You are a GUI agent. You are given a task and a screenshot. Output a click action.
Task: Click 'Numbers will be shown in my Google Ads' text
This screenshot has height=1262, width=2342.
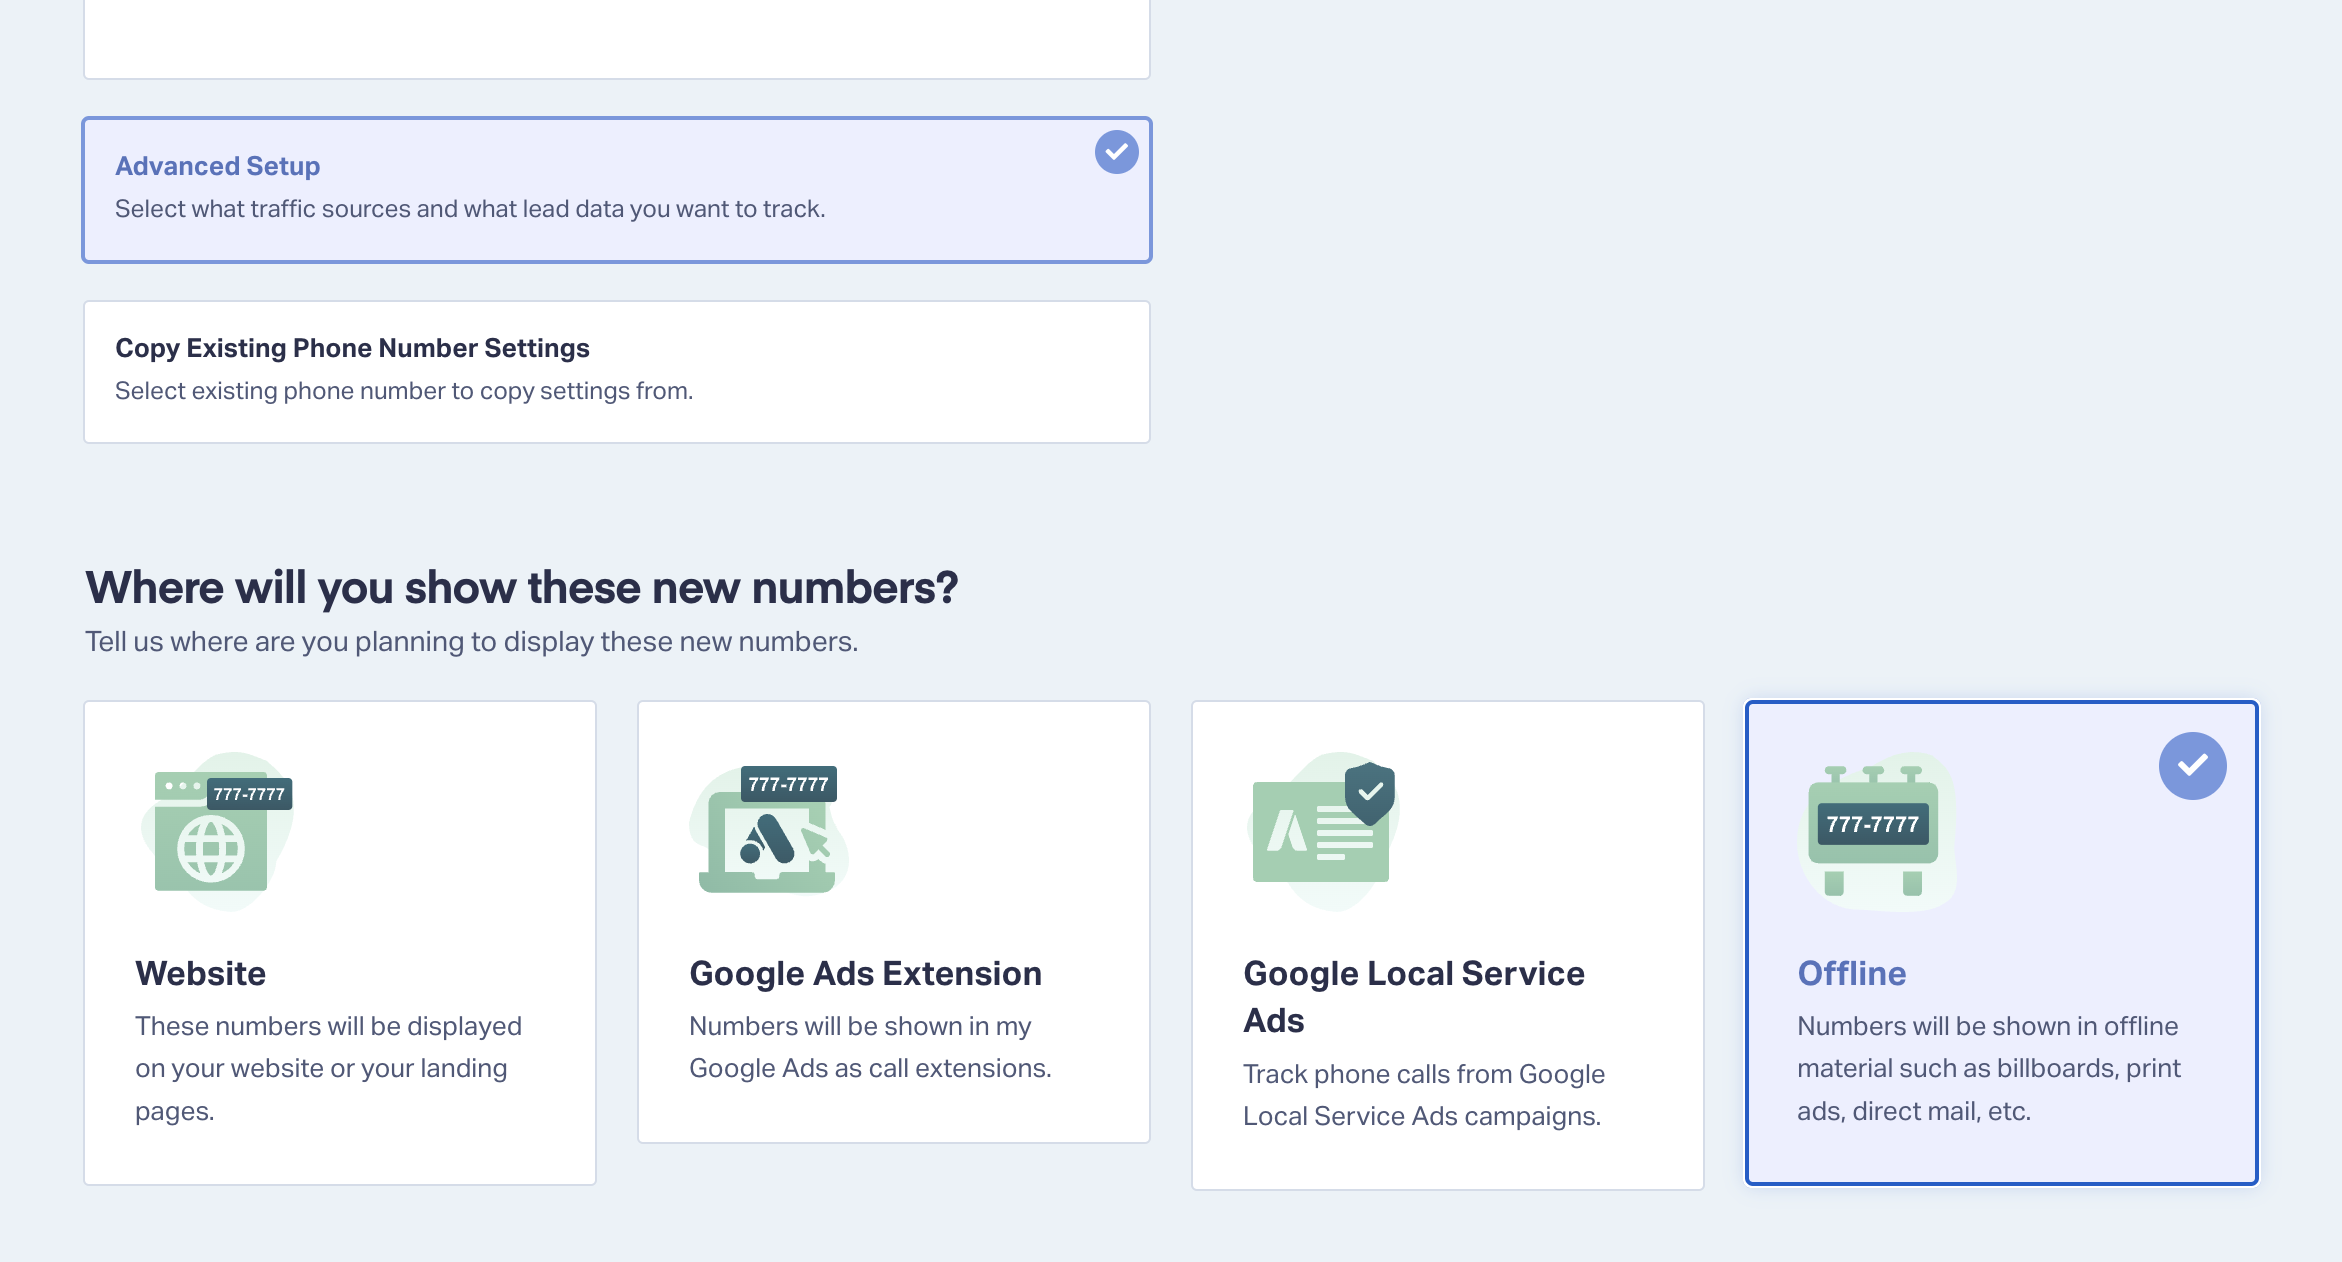870,1047
